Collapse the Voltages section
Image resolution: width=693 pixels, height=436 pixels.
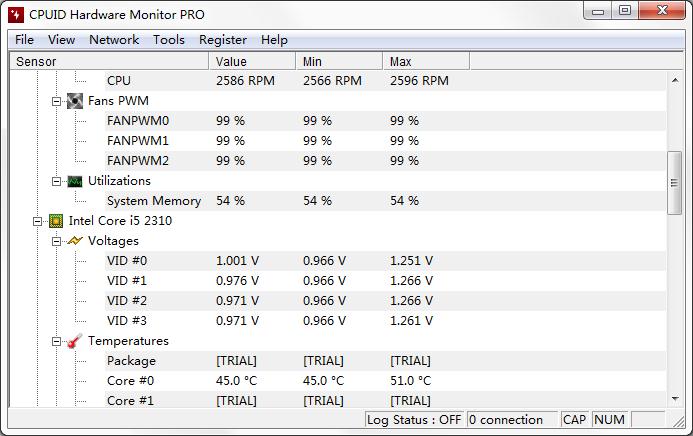pos(56,241)
